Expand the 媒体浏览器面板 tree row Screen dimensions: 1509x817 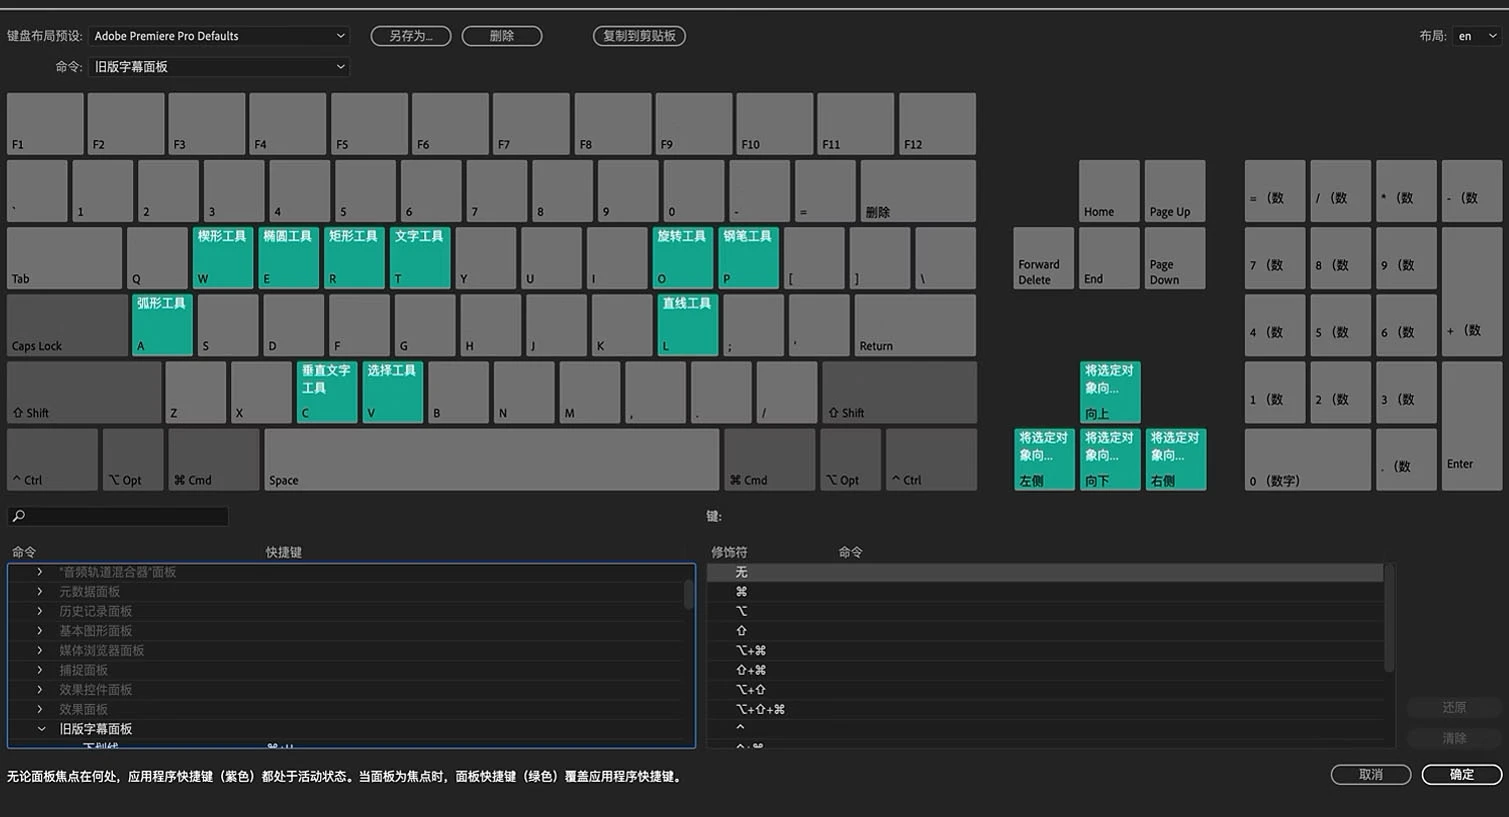pyautogui.click(x=40, y=651)
